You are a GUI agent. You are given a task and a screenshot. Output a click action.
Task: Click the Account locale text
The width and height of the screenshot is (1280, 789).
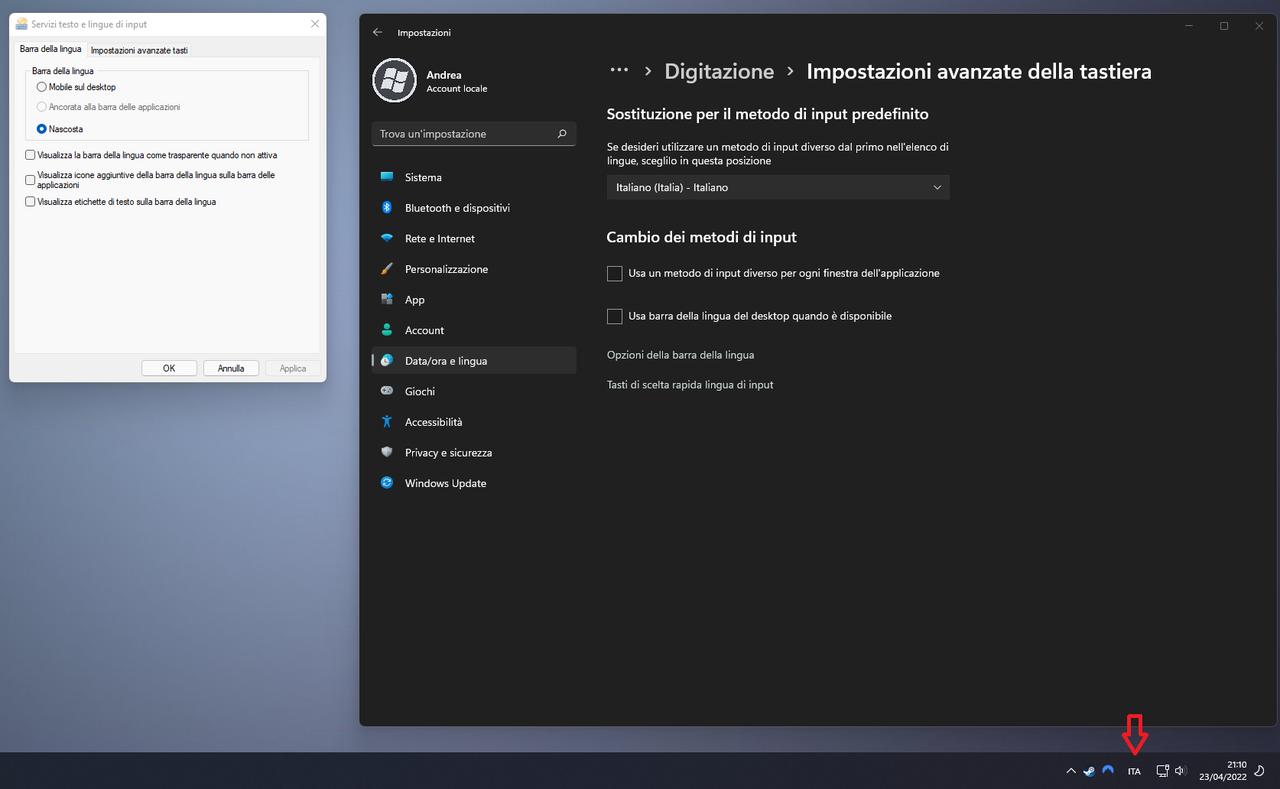[456, 89]
